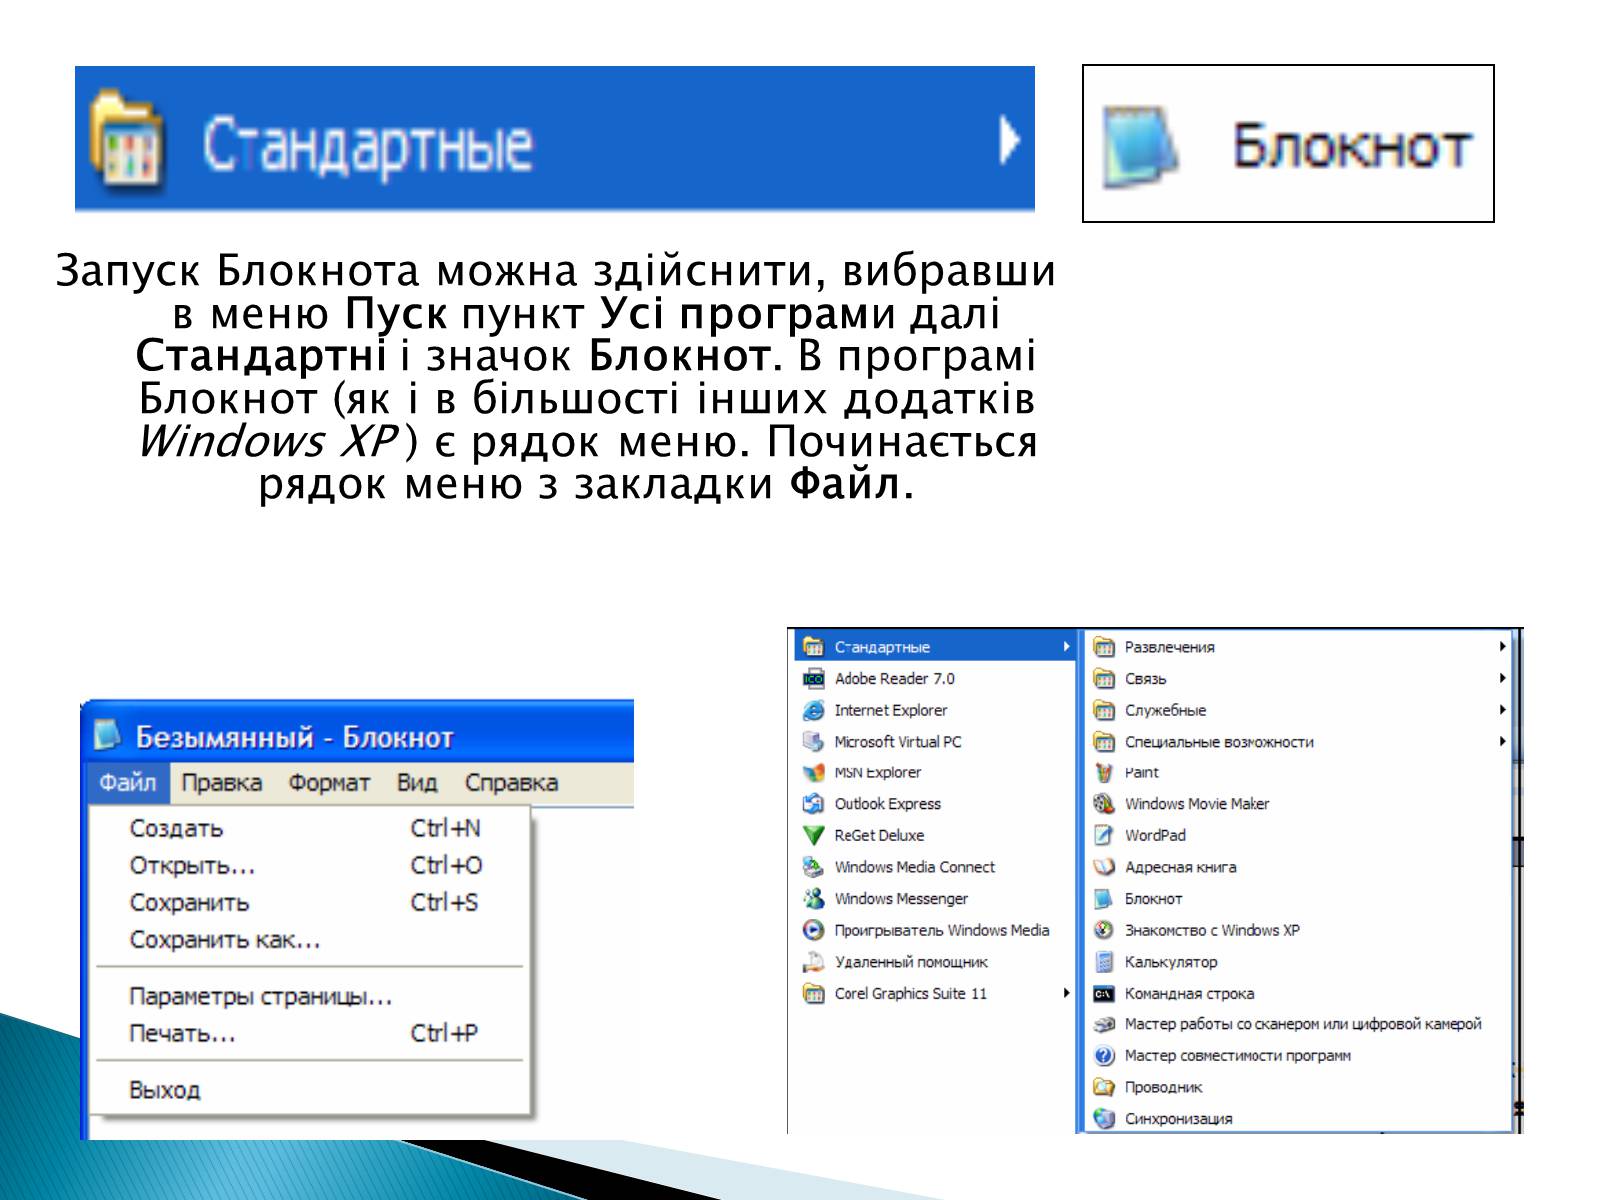Click the MSN Explorer butterfly icon

(813, 773)
